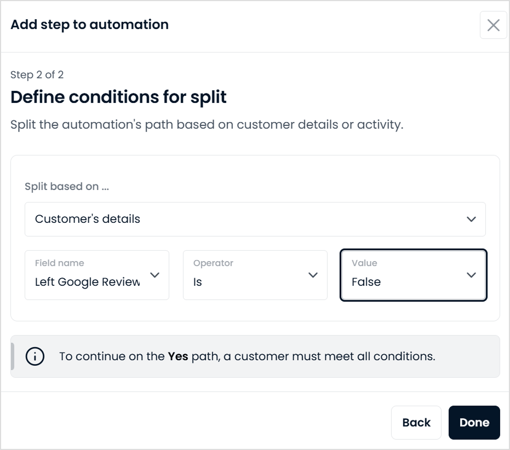The width and height of the screenshot is (510, 450).
Task: Click the 'Is' operator value
Action: pyautogui.click(x=197, y=282)
